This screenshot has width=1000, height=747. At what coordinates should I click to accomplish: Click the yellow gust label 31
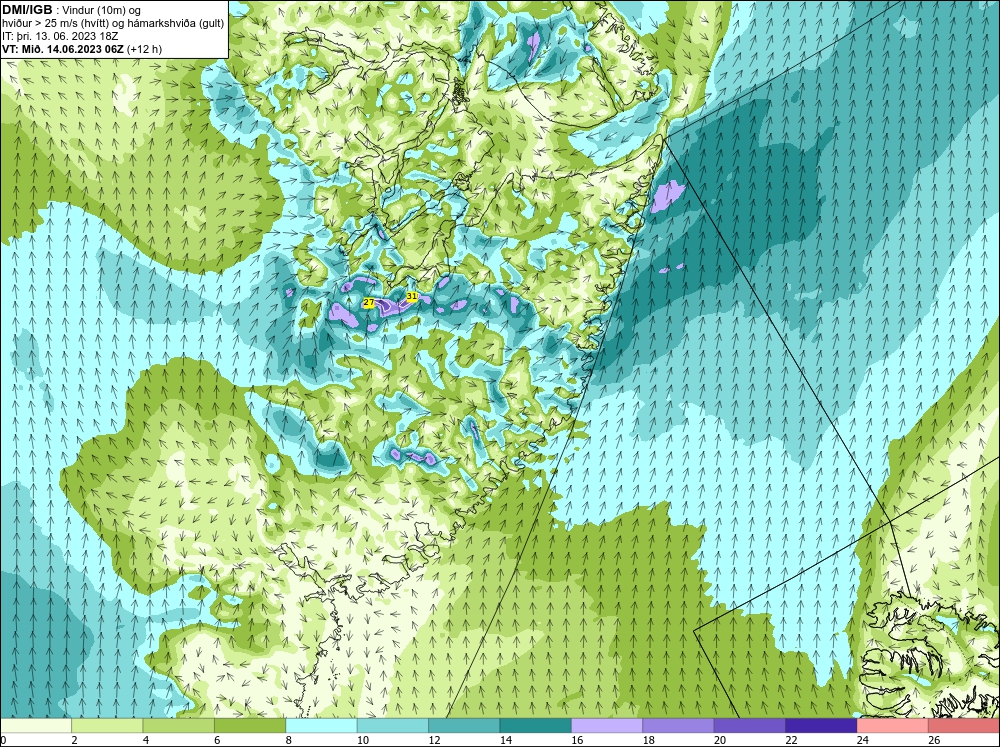click(411, 297)
